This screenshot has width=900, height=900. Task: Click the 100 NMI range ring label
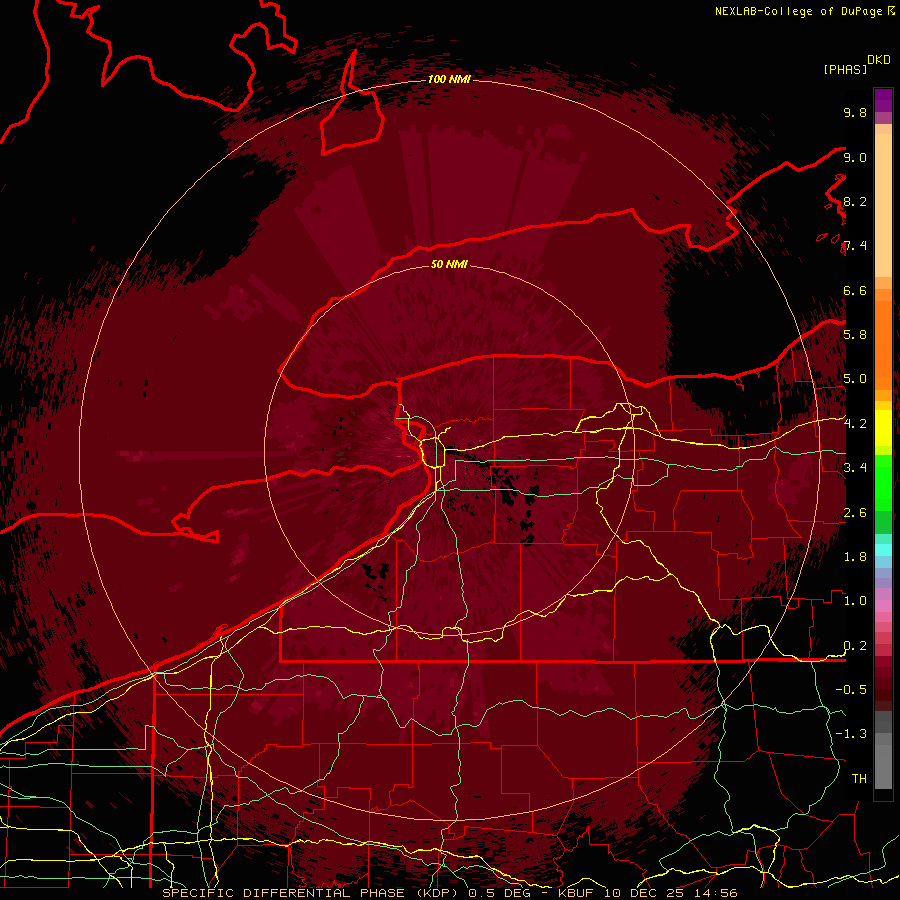pos(449,79)
